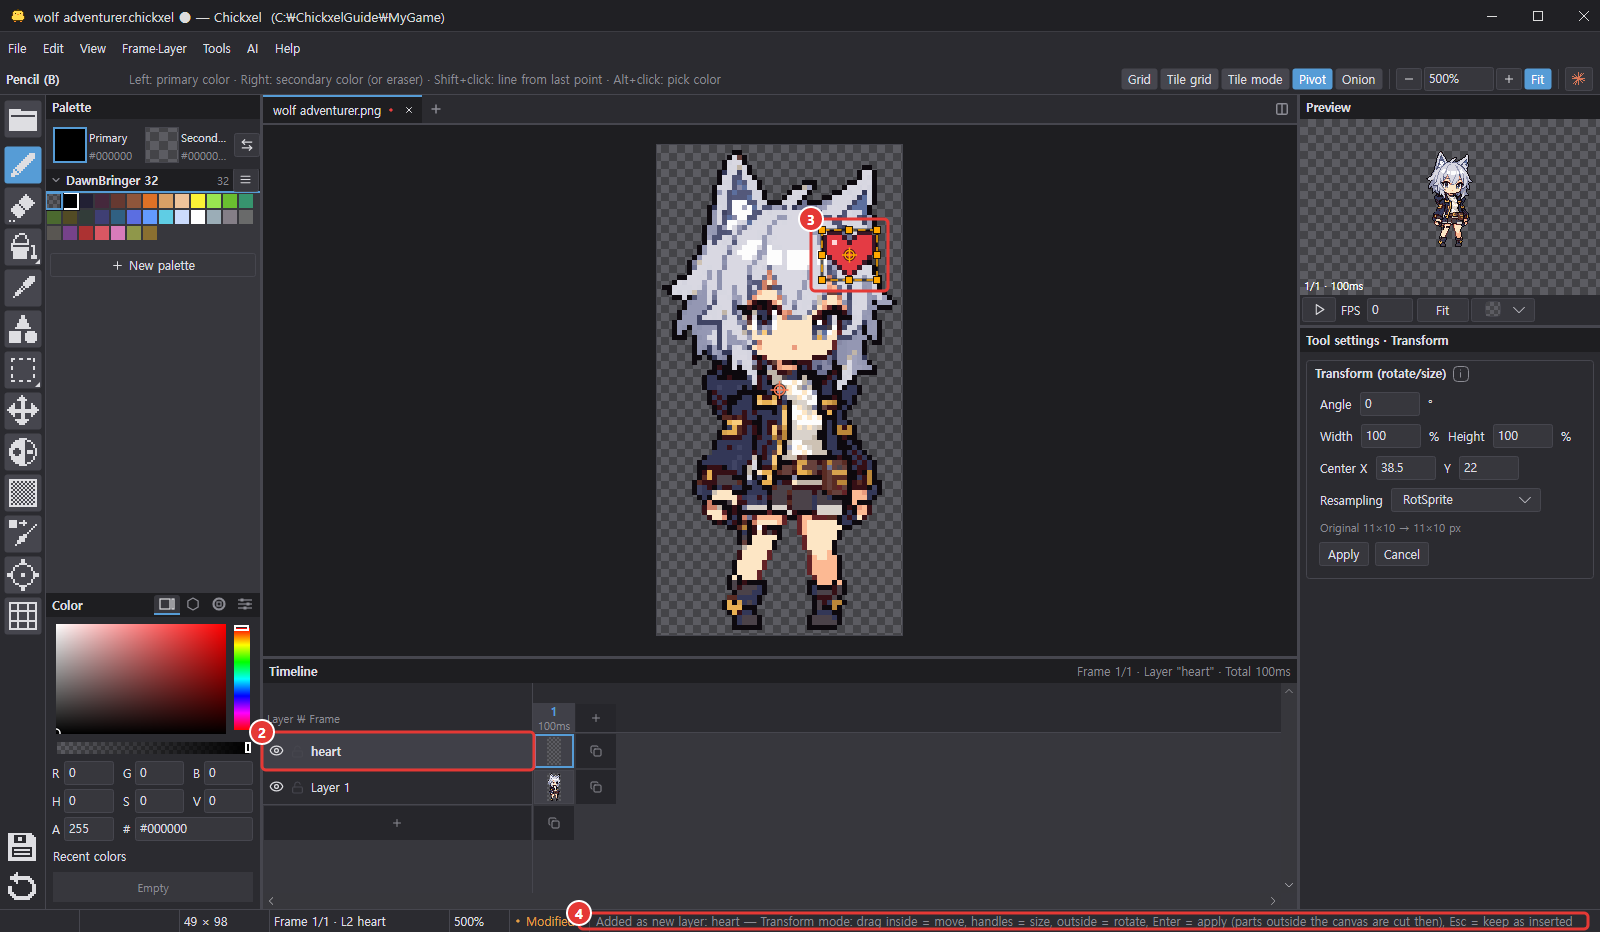The width and height of the screenshot is (1600, 932).
Task: Toggle the Grid display
Action: click(x=1139, y=79)
